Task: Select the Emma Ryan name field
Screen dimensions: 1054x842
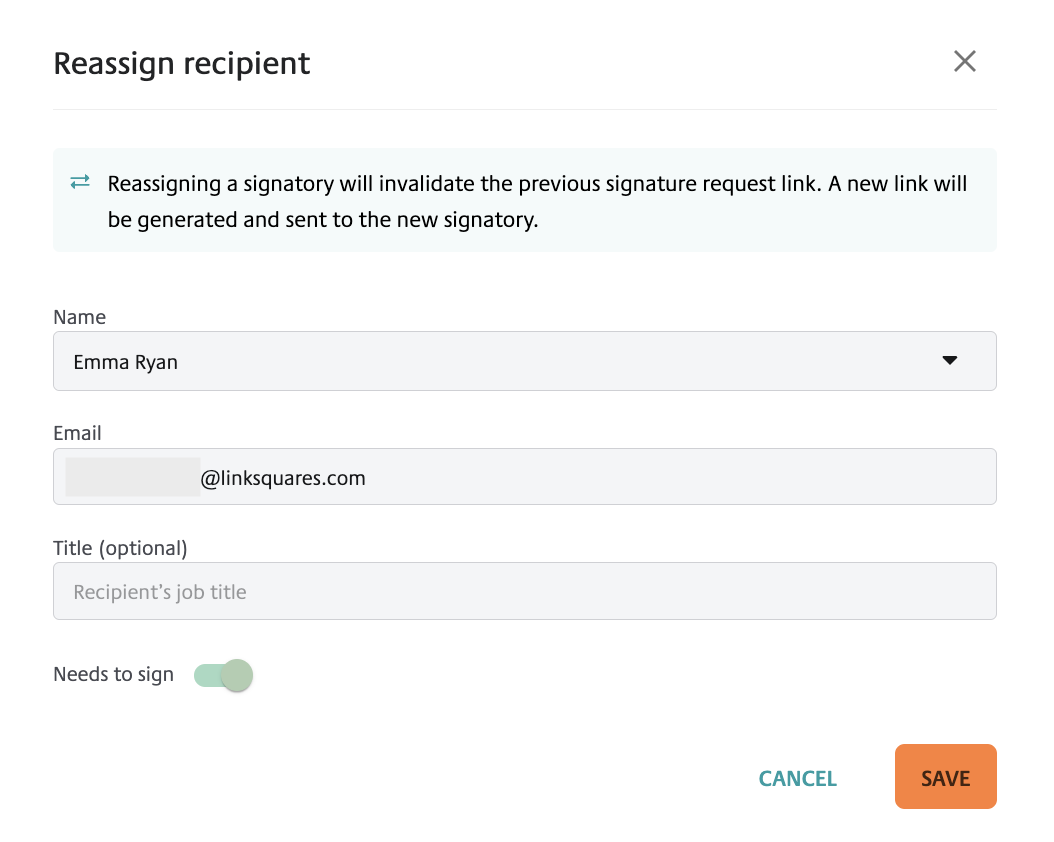Action: [x=524, y=361]
